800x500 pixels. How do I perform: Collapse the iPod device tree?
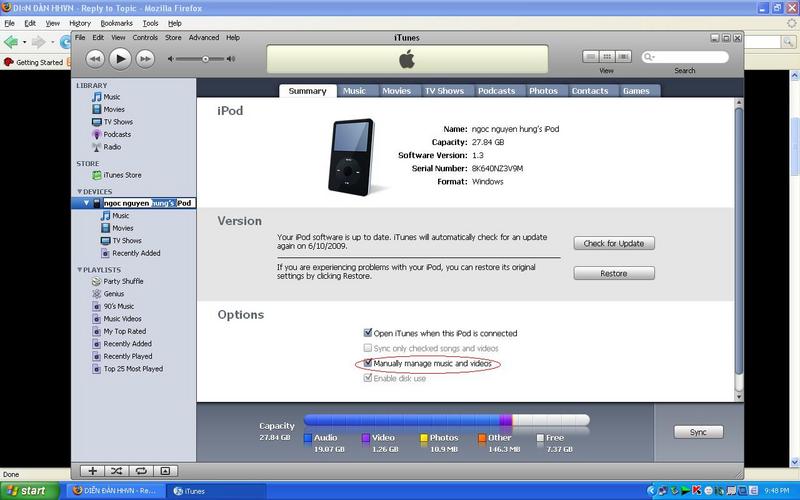click(x=86, y=203)
